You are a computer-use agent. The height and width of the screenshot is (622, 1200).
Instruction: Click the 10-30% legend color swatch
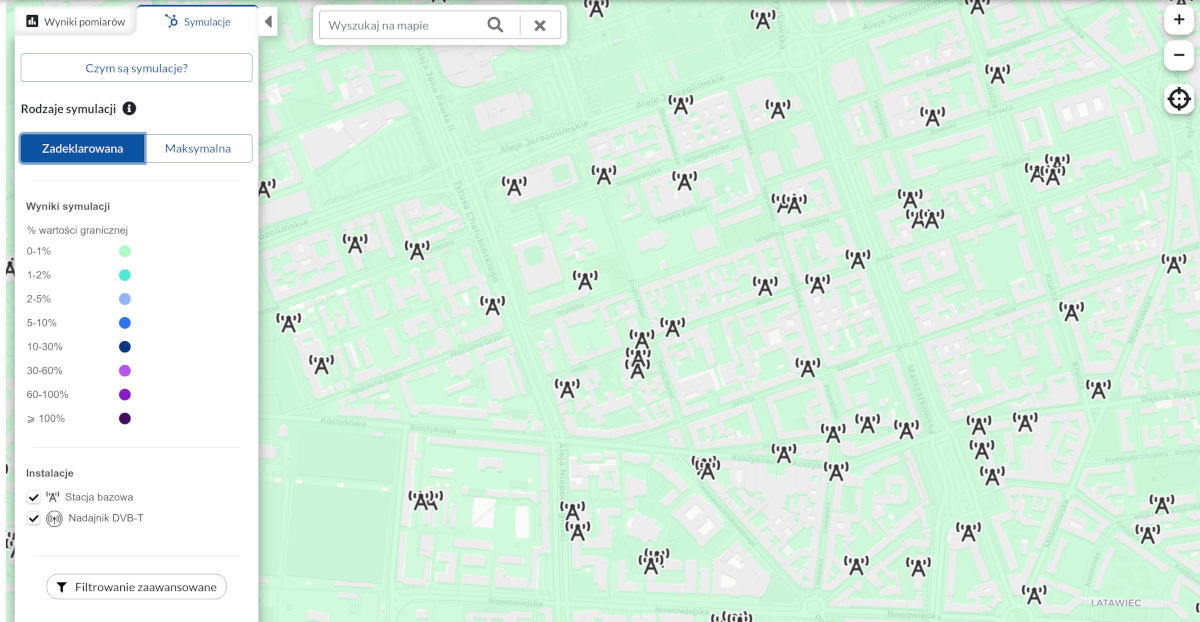[x=125, y=347]
